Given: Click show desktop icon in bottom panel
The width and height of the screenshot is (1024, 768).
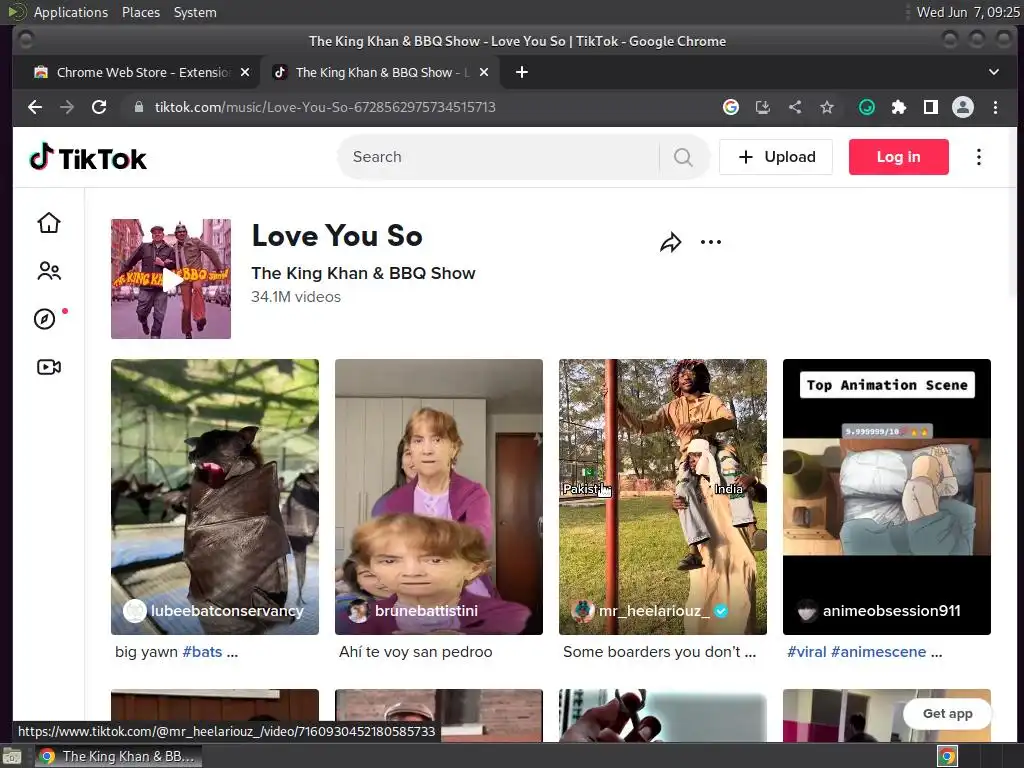Looking at the screenshot, I should tap(11, 757).
